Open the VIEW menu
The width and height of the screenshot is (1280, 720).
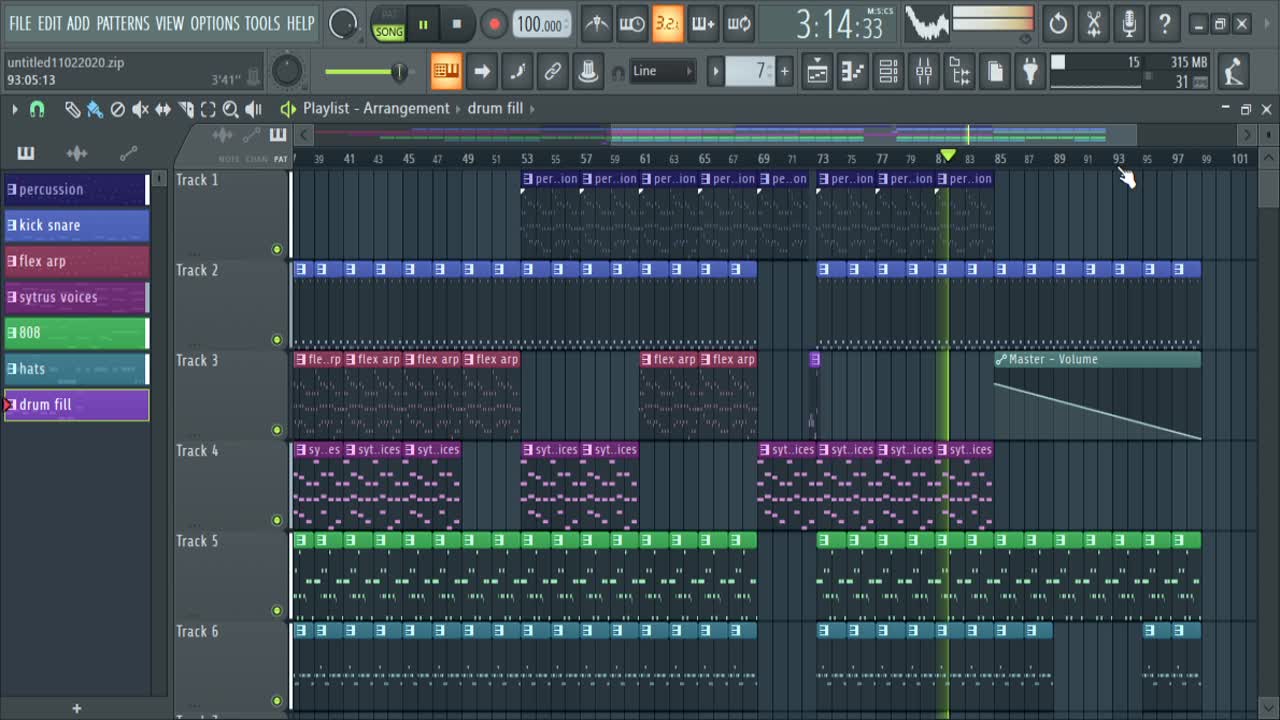coord(170,23)
